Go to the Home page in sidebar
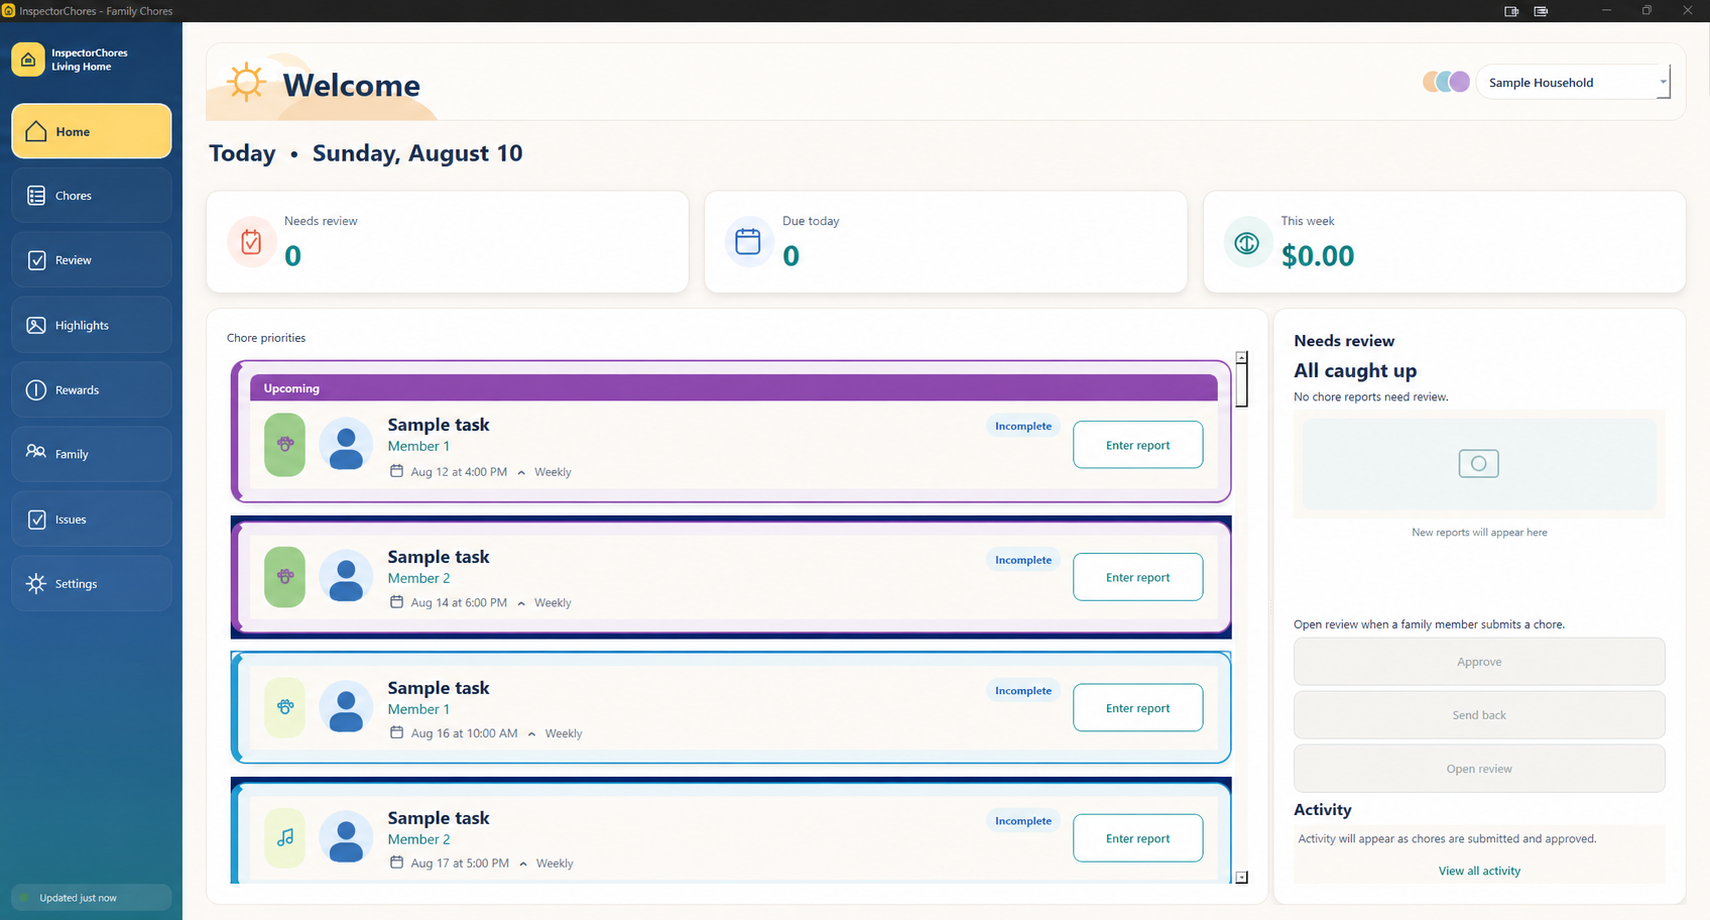The height and width of the screenshot is (920, 1710). click(91, 131)
